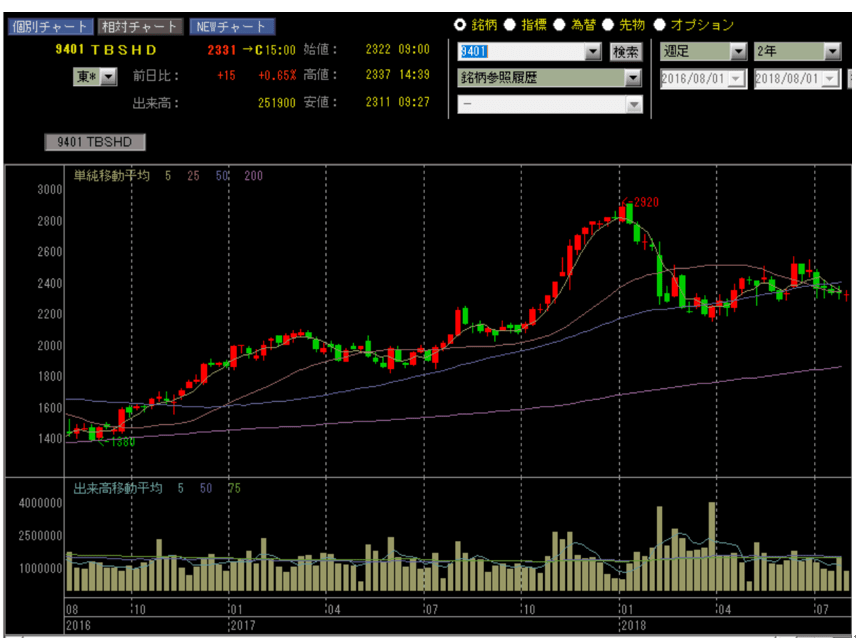Select the 指標 radio button
Image resolution: width=856 pixels, height=638 pixels.
click(x=509, y=25)
